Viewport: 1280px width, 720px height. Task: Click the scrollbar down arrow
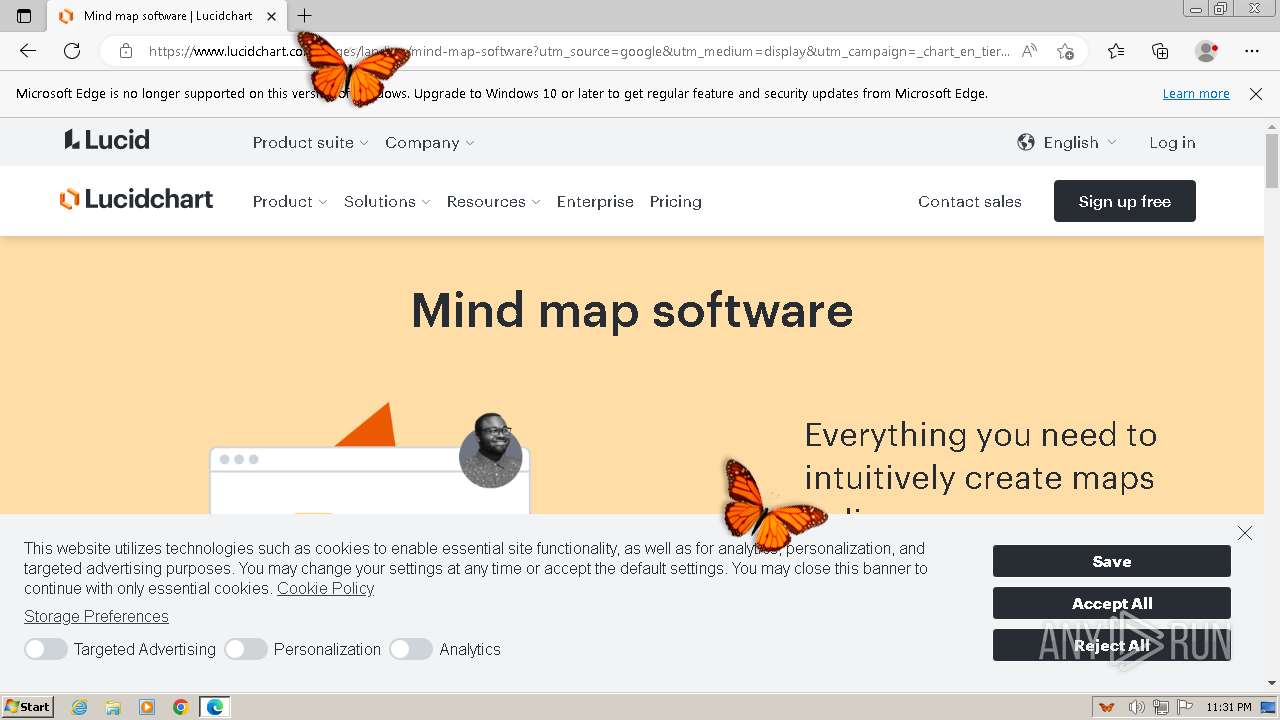1272,683
